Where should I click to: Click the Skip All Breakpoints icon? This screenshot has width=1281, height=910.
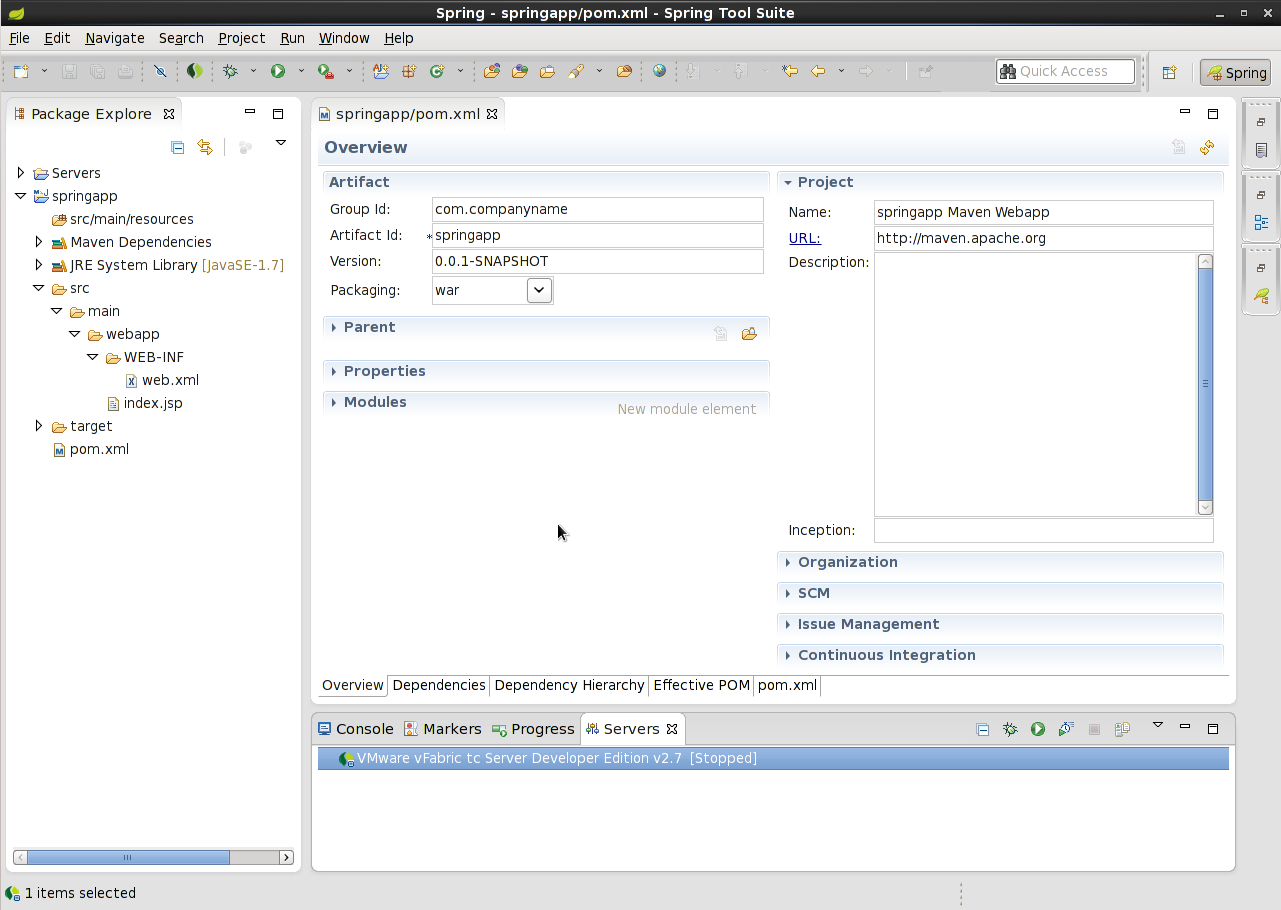pyautogui.click(x=160, y=71)
